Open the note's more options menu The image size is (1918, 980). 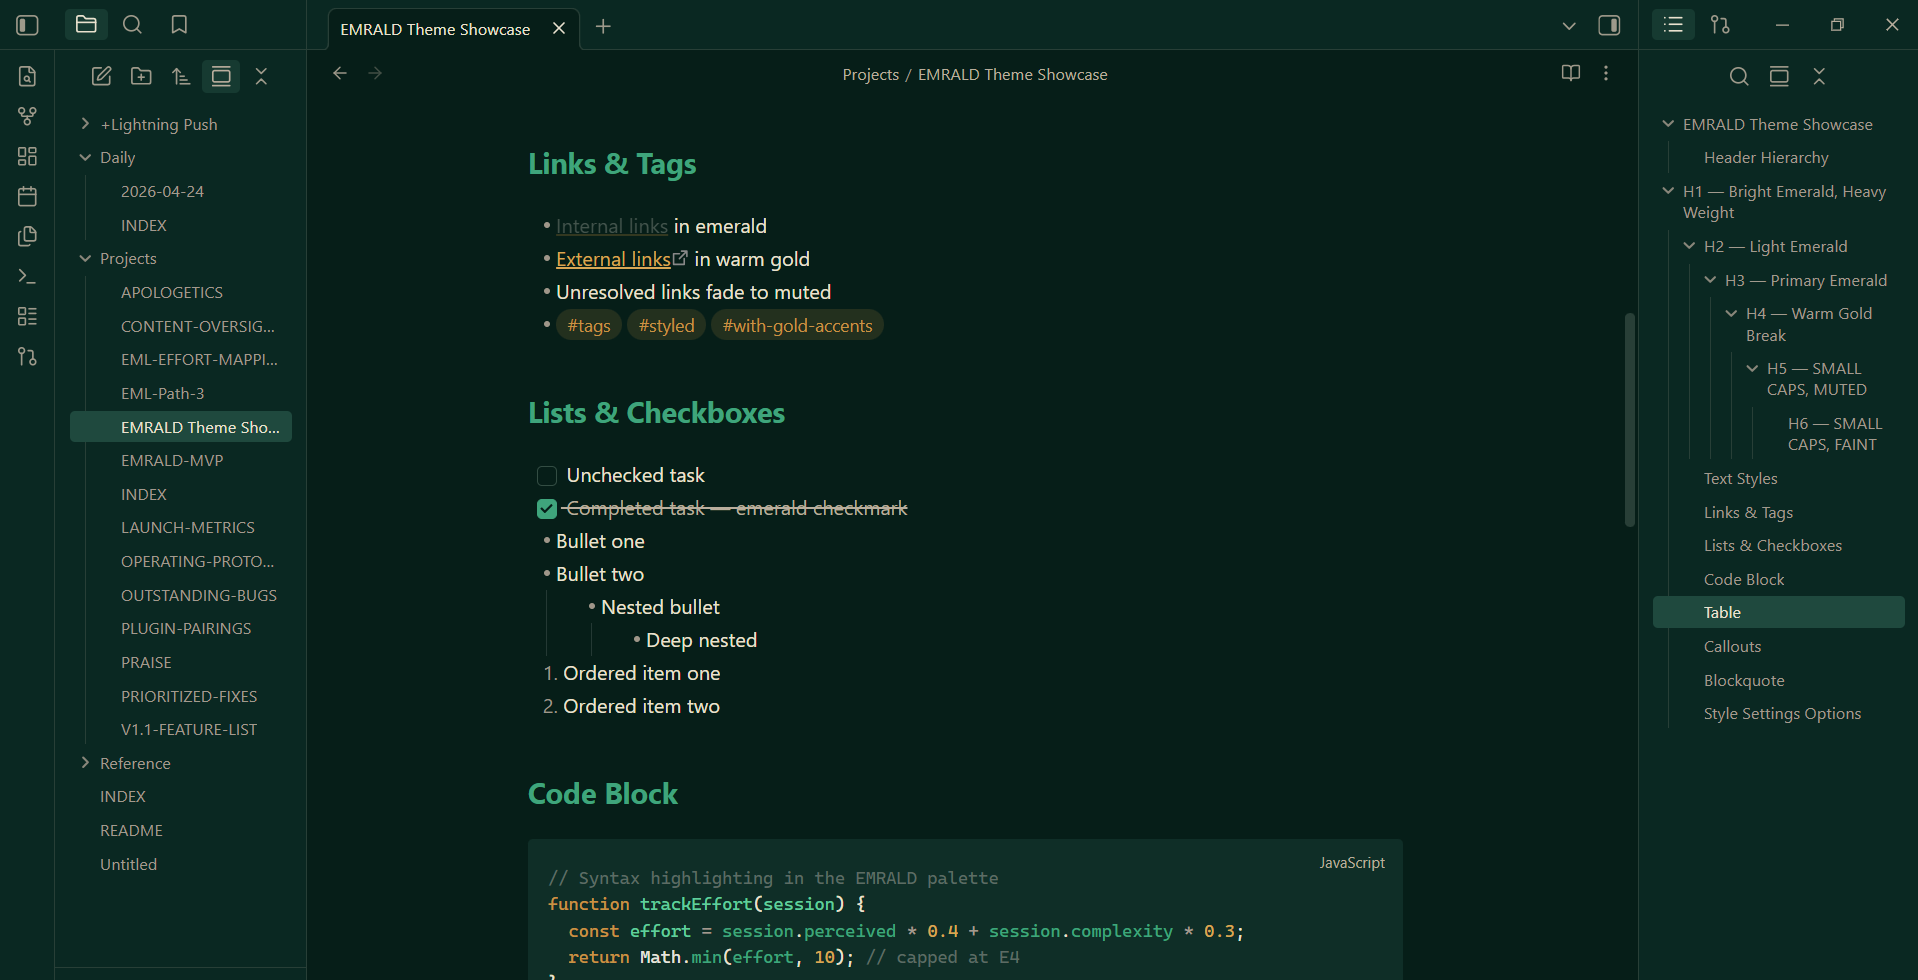click(1606, 73)
